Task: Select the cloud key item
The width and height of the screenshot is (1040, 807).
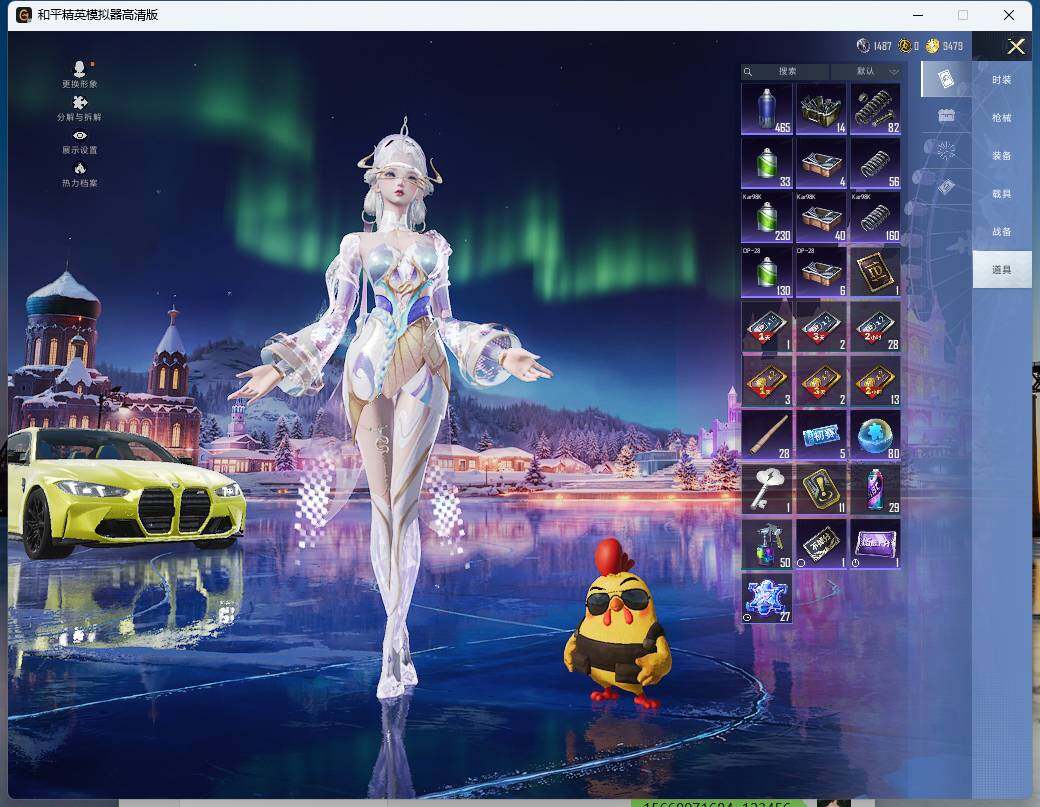Action: (x=767, y=489)
